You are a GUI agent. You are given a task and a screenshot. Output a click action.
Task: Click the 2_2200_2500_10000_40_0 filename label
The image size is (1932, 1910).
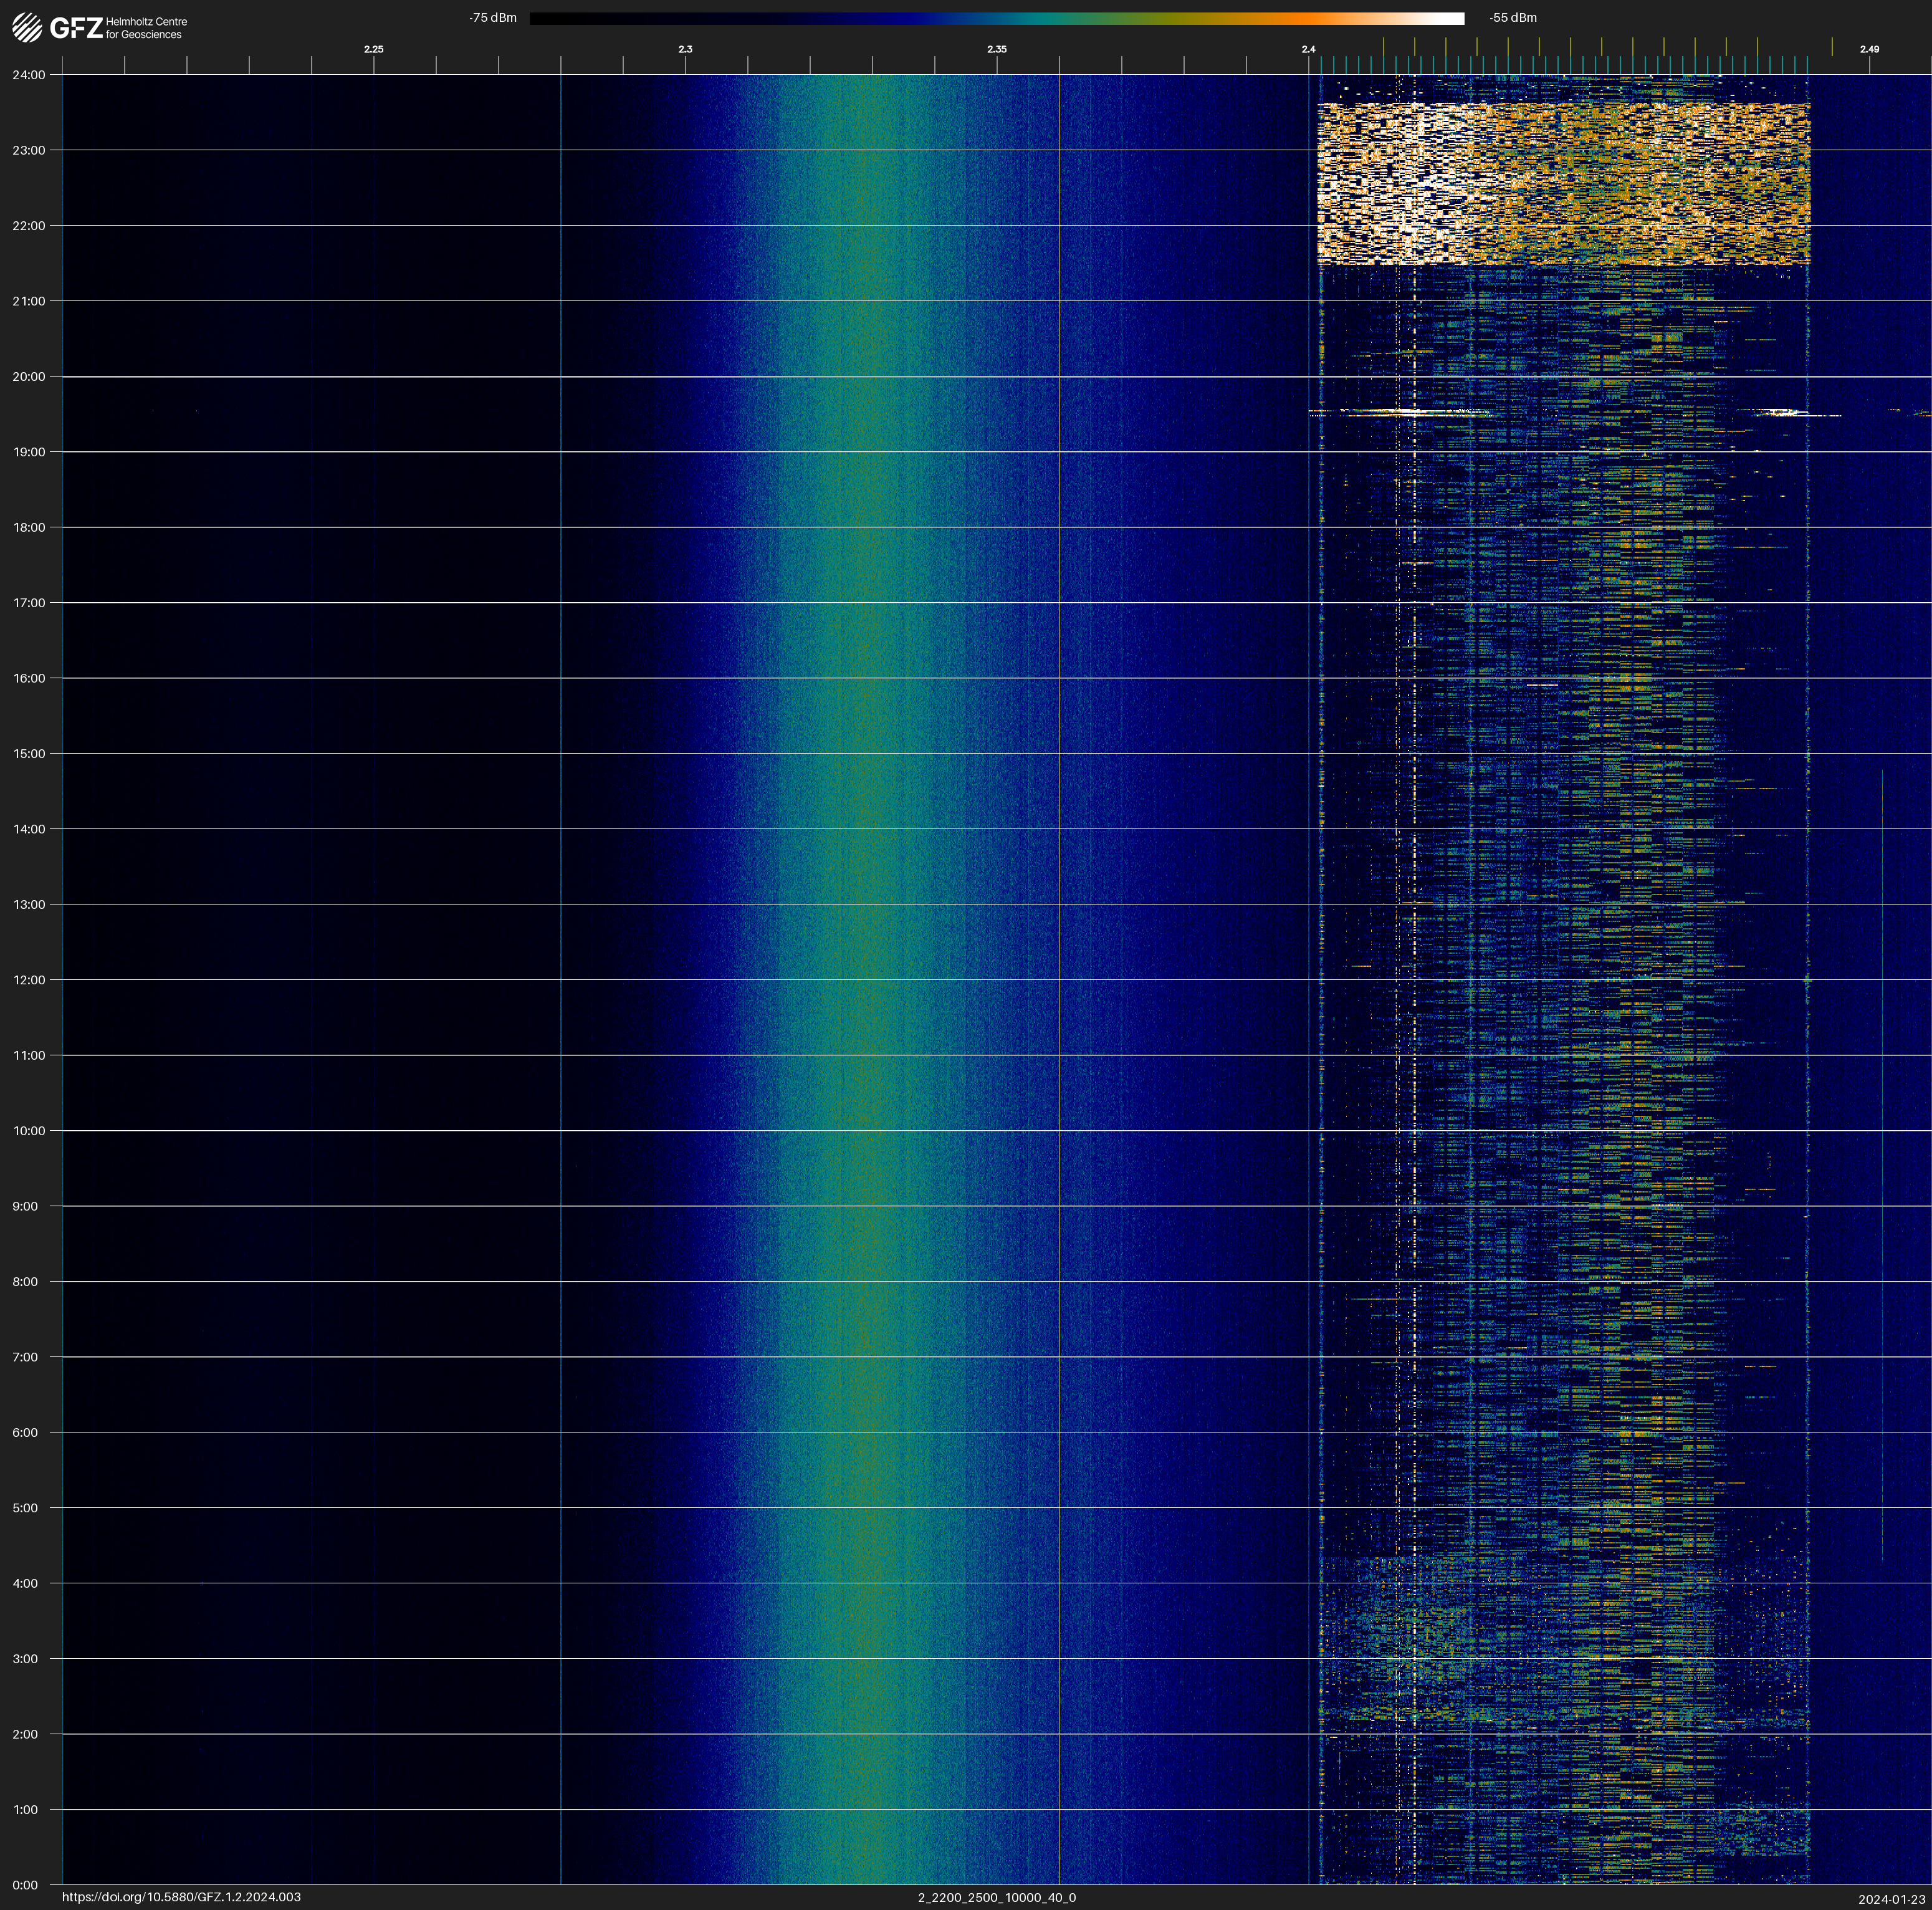pos(996,1897)
